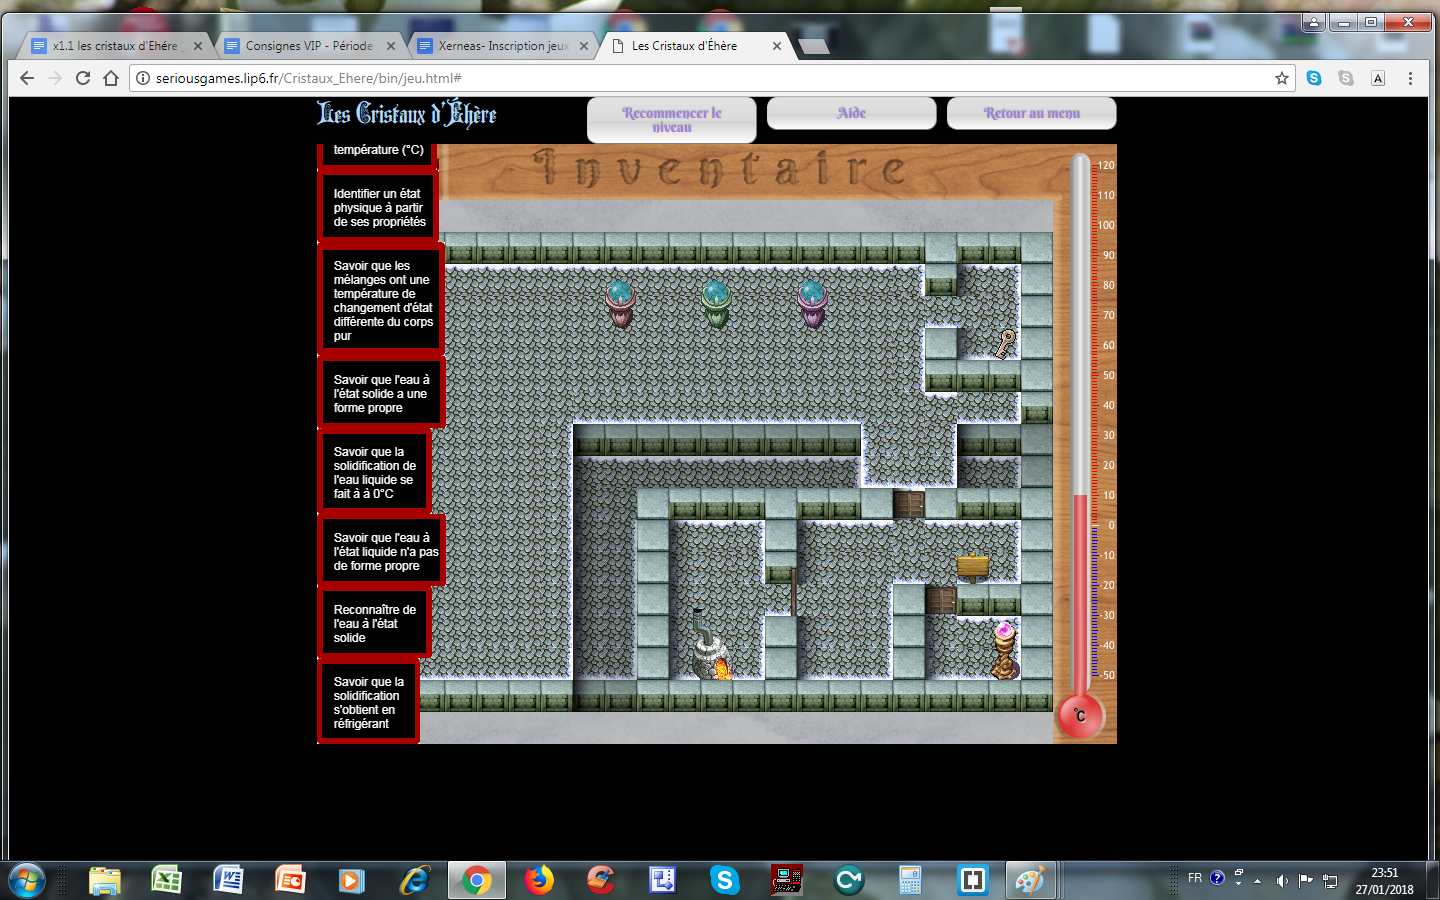Click the purple crystal urn
Screen dimensions: 1440x900
point(812,304)
